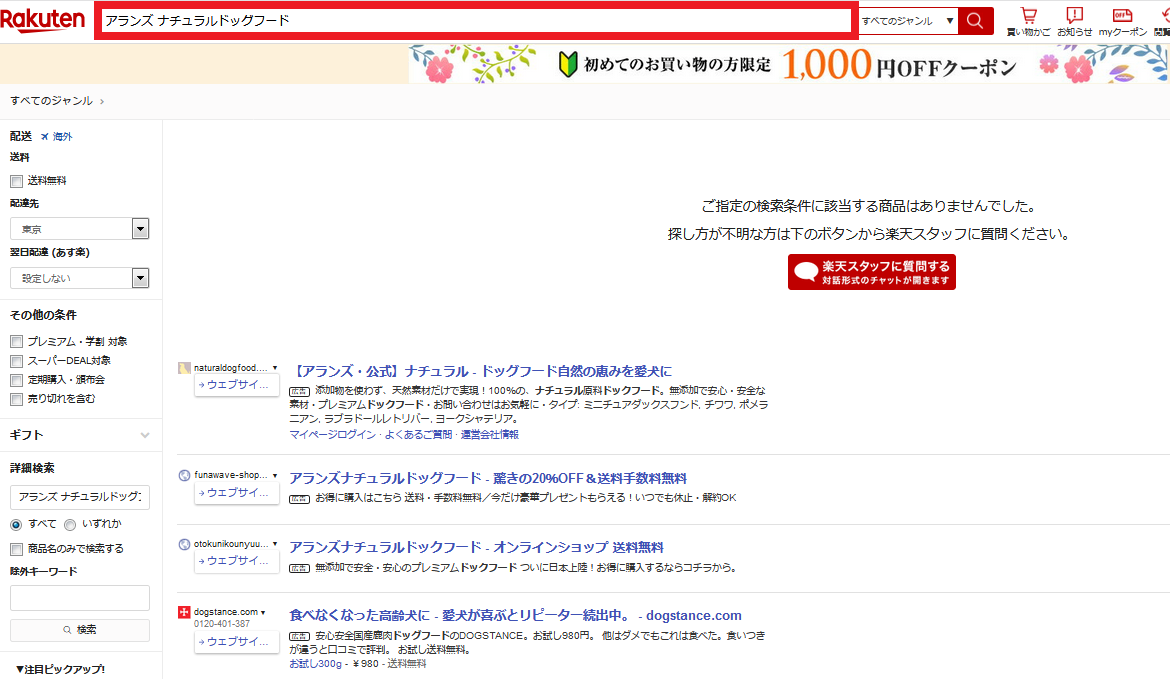Viewport: 1170px width, 679px height.
Task: Check 定期購入・頒布会 checkbox
Action: point(16,381)
